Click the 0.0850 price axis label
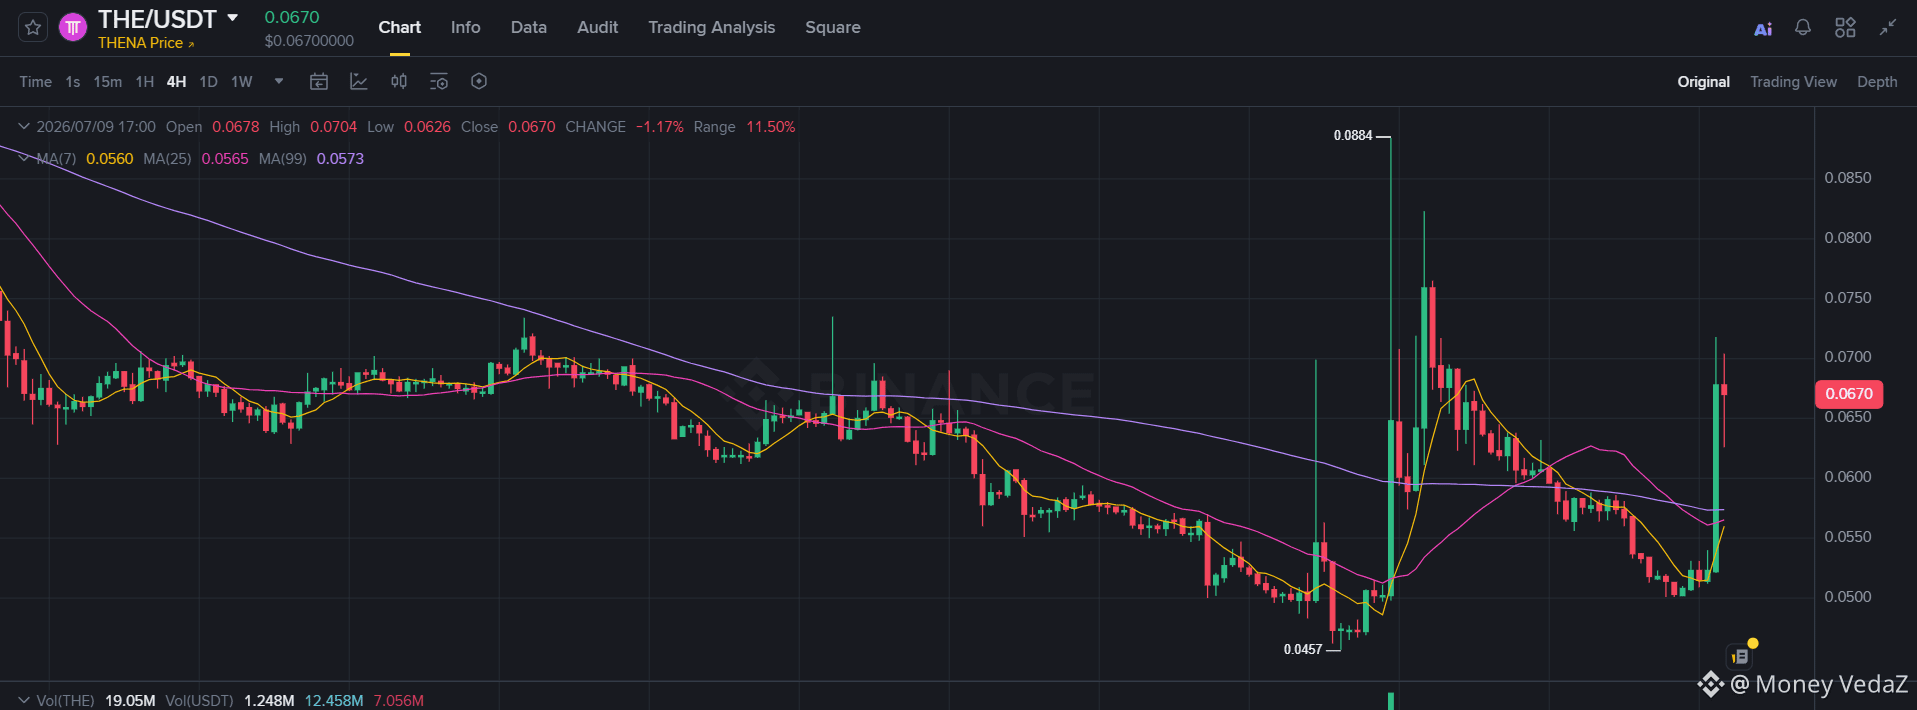Viewport: 1917px width, 710px height. pos(1847,178)
